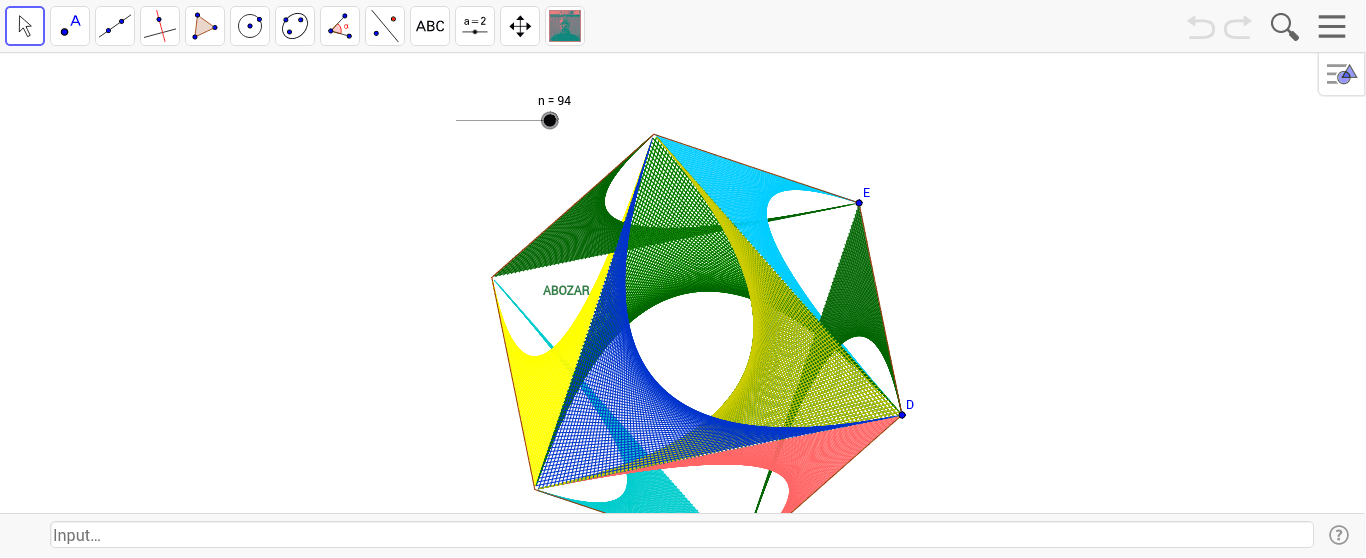Open the hamburger main menu
The width and height of the screenshot is (1366, 558).
(x=1332, y=26)
